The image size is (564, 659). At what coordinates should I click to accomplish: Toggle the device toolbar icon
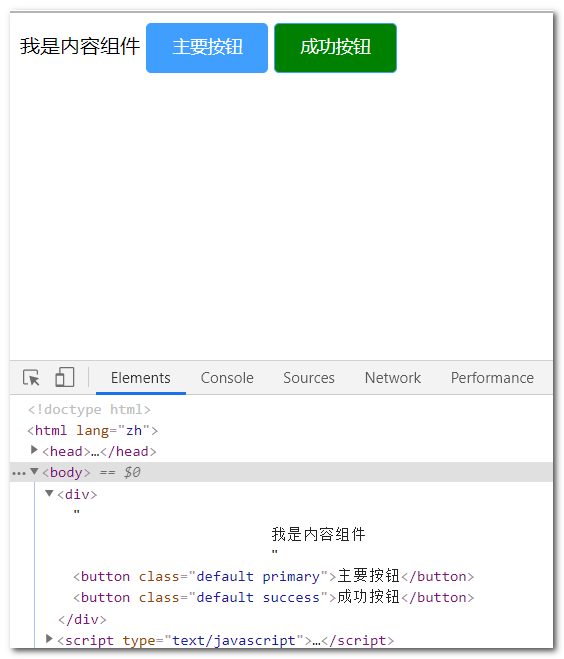coord(64,377)
